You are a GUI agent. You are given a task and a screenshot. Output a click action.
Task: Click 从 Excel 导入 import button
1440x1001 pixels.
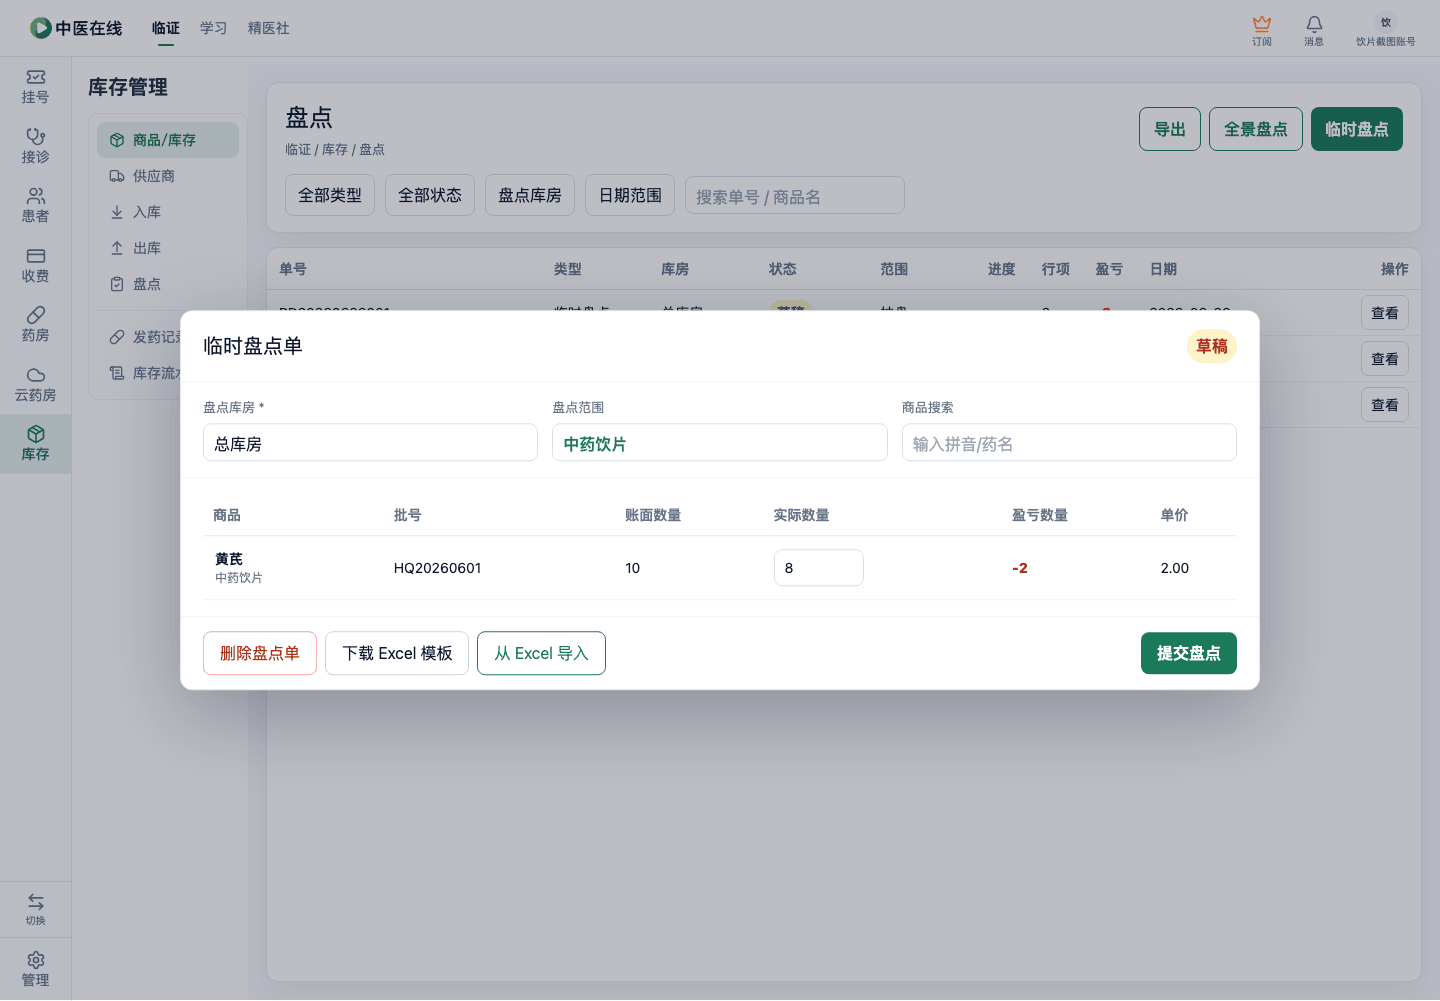[x=541, y=653]
